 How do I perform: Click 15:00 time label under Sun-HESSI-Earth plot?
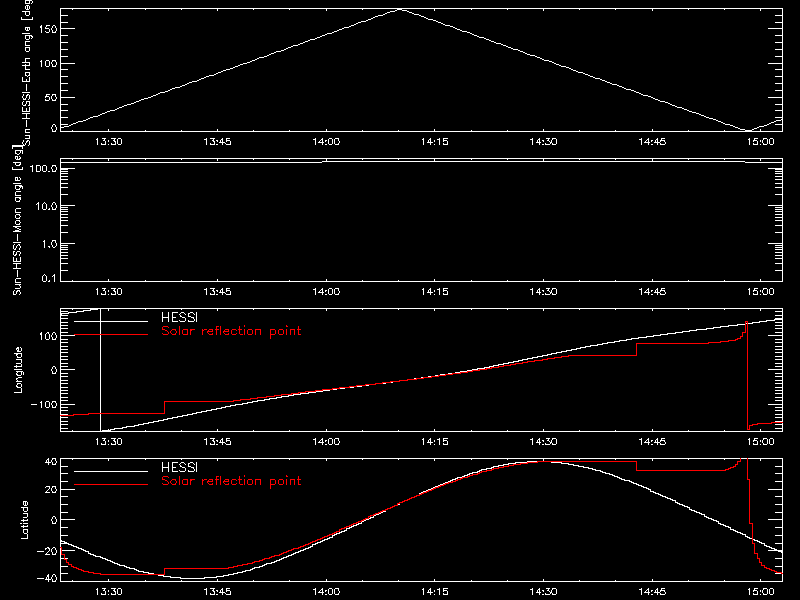coord(761,142)
